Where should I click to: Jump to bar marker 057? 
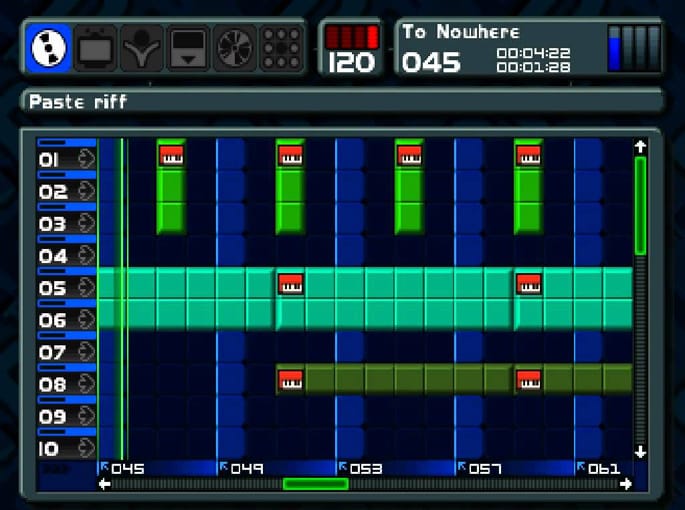480,468
